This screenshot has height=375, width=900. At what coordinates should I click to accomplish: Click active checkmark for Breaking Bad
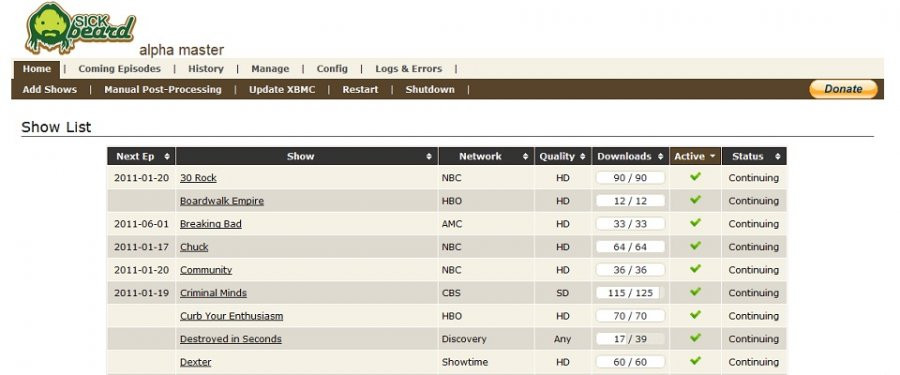point(695,222)
